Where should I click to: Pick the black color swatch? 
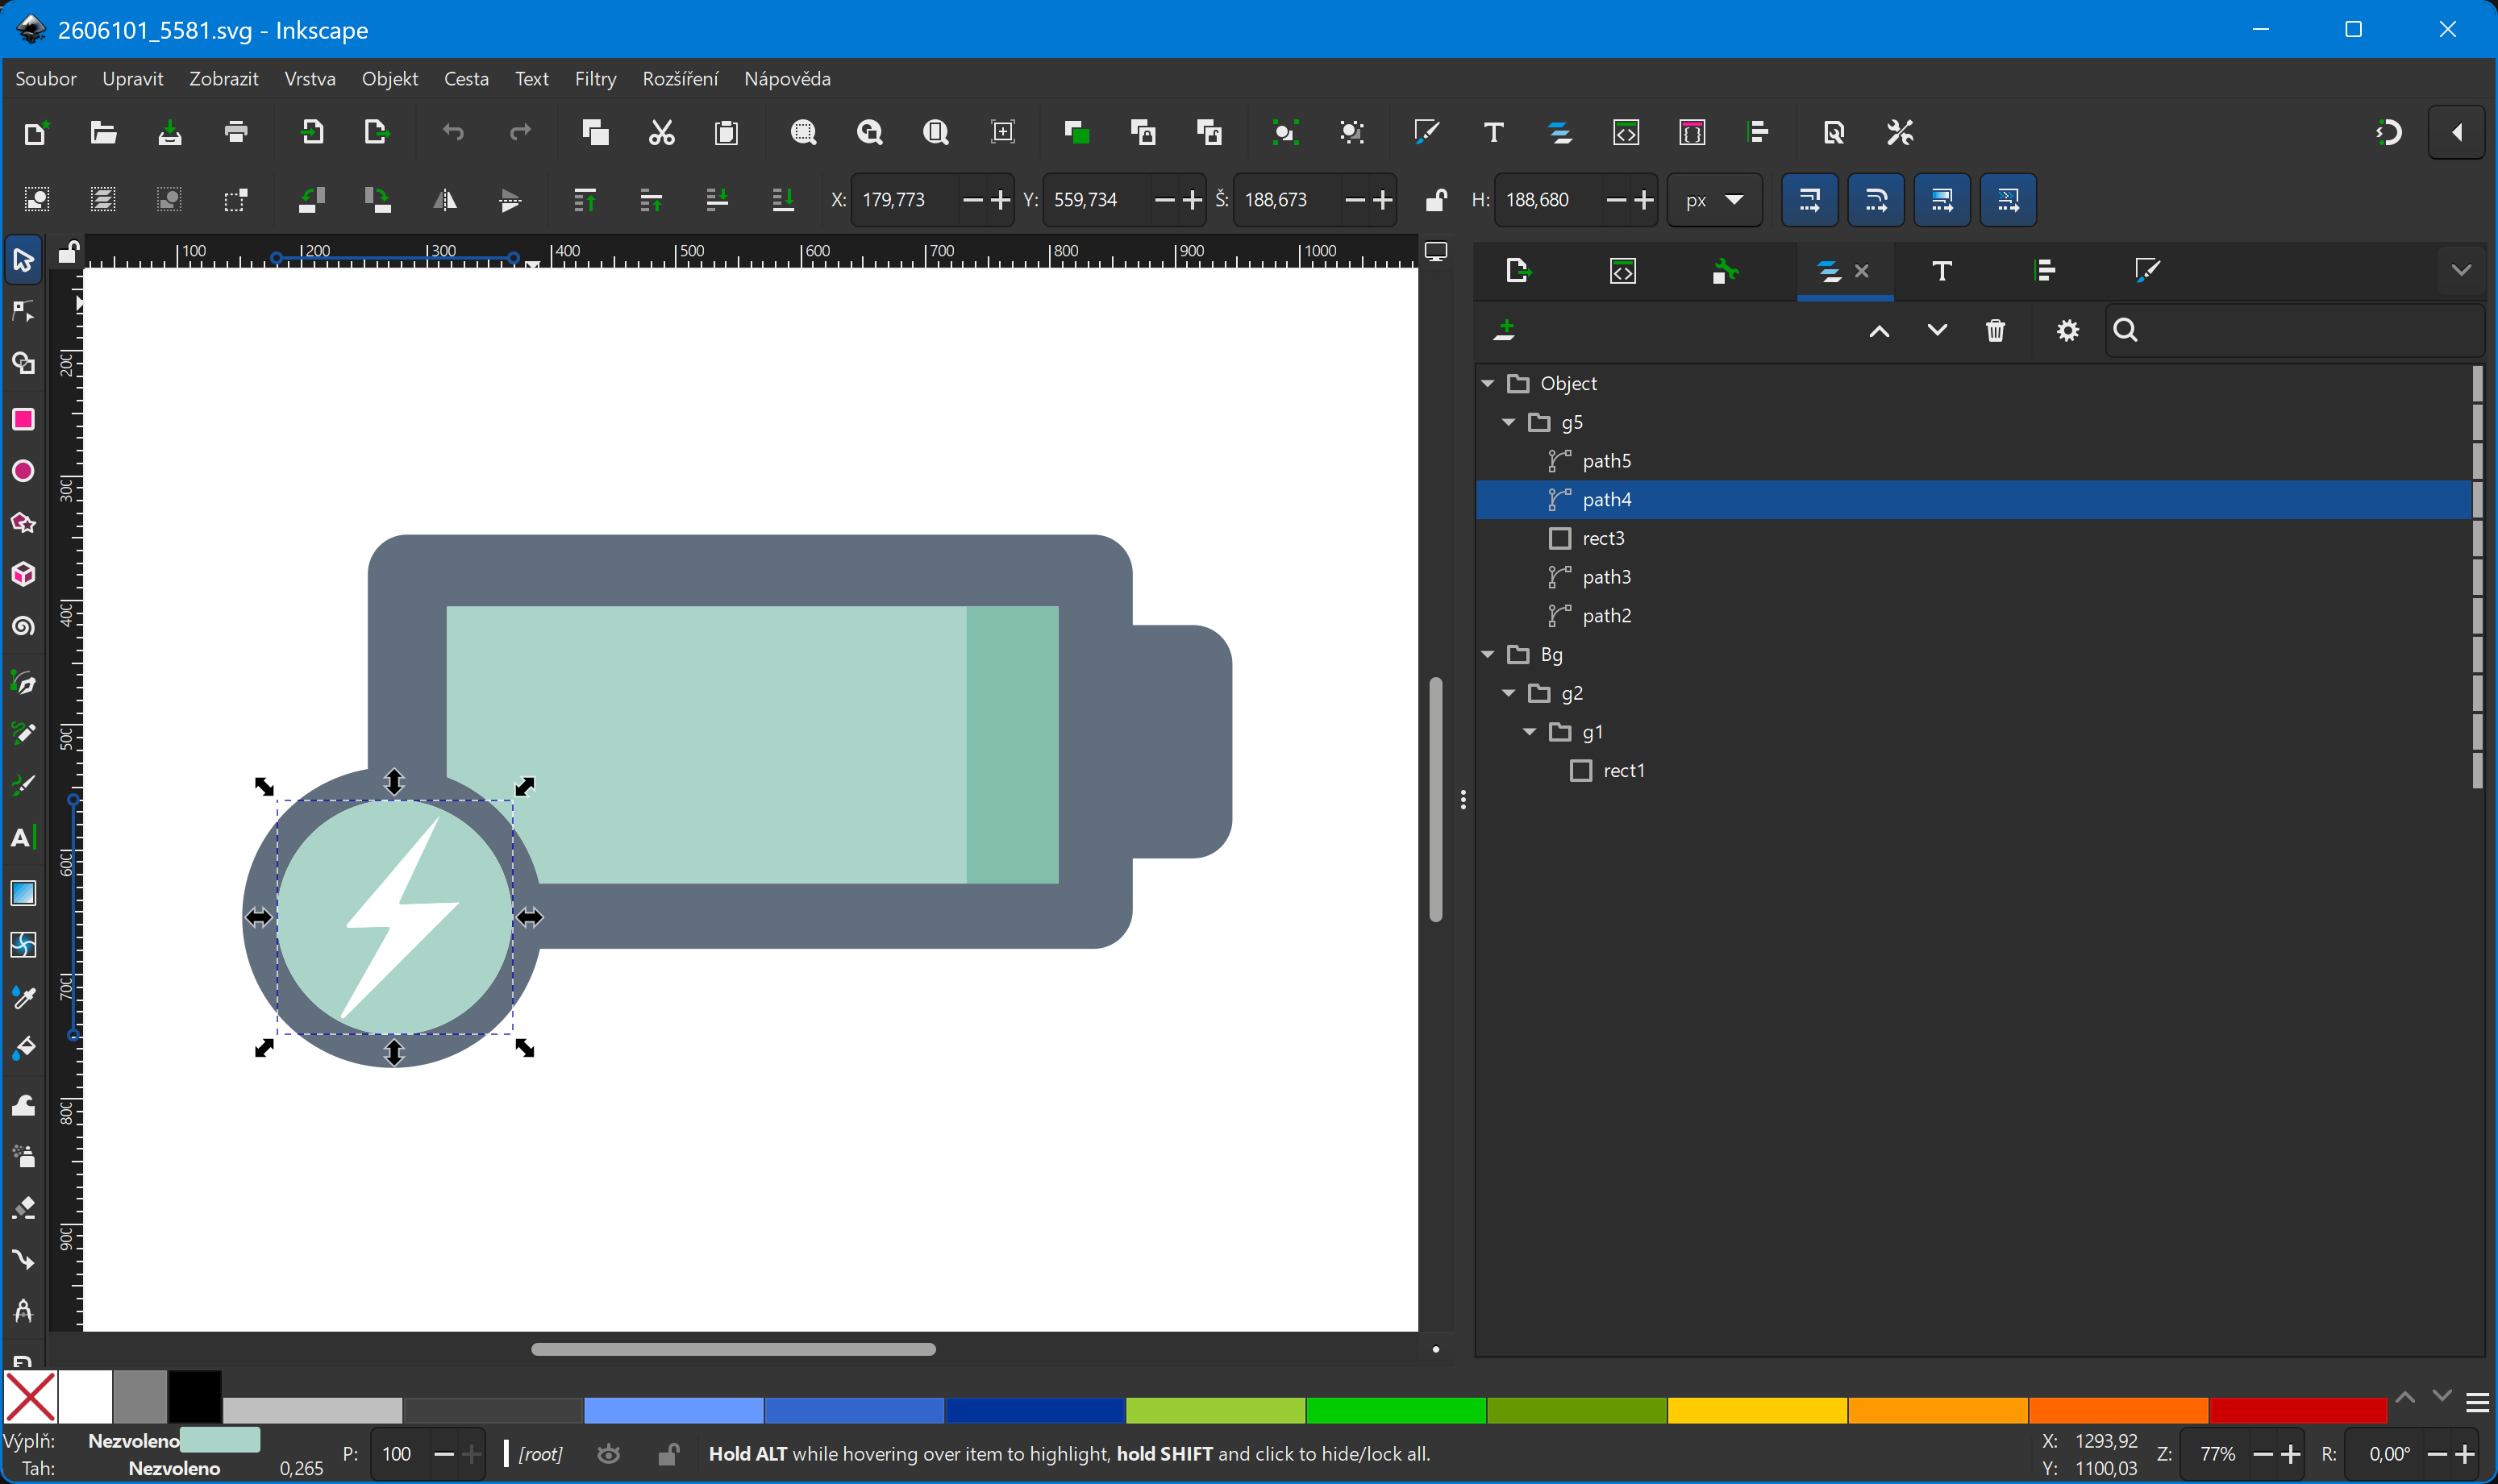tap(194, 1397)
